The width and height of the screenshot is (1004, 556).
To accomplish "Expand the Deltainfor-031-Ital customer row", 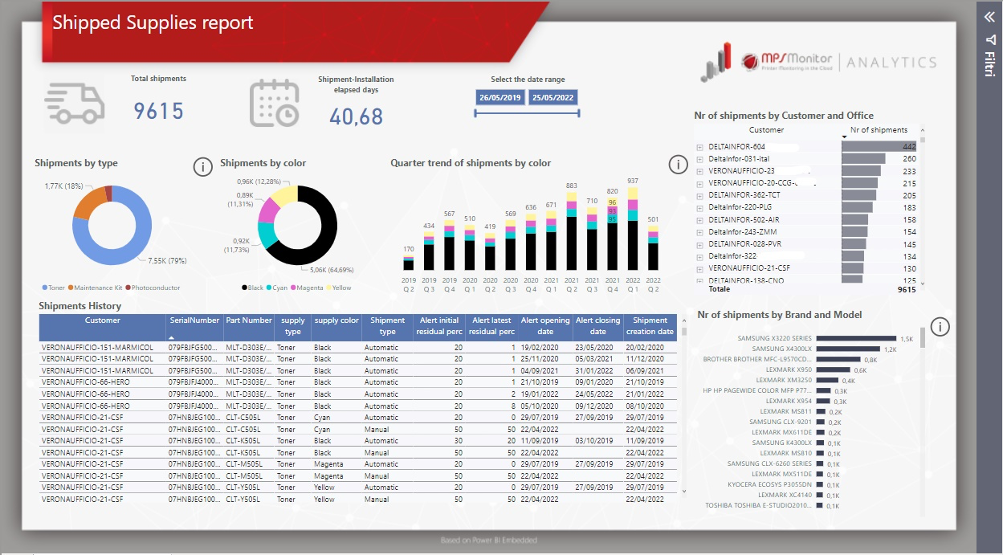I will (700, 159).
